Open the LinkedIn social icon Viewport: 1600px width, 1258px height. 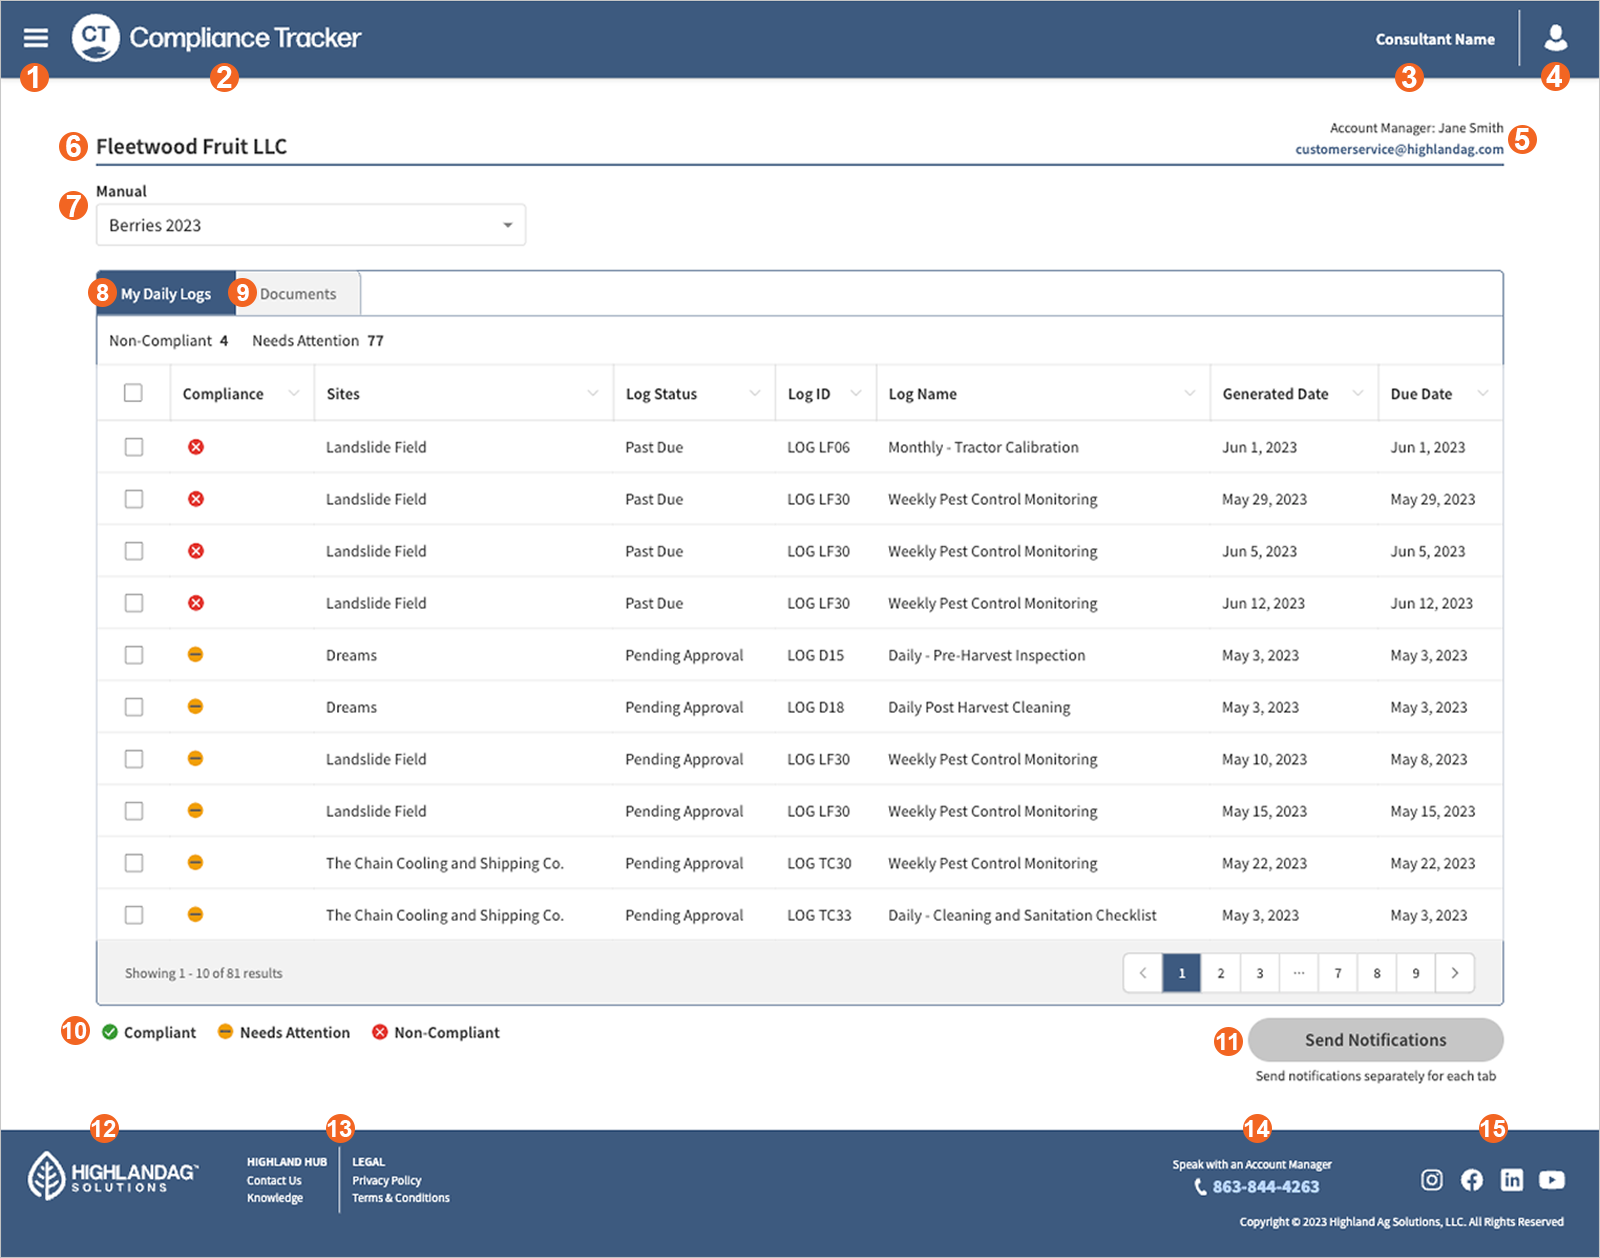pyautogui.click(x=1512, y=1180)
